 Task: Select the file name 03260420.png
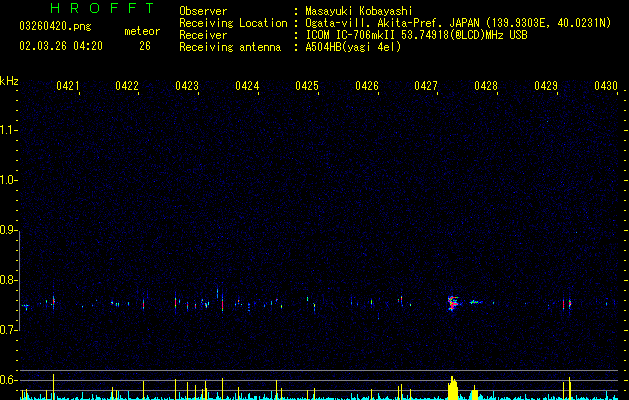55,27
